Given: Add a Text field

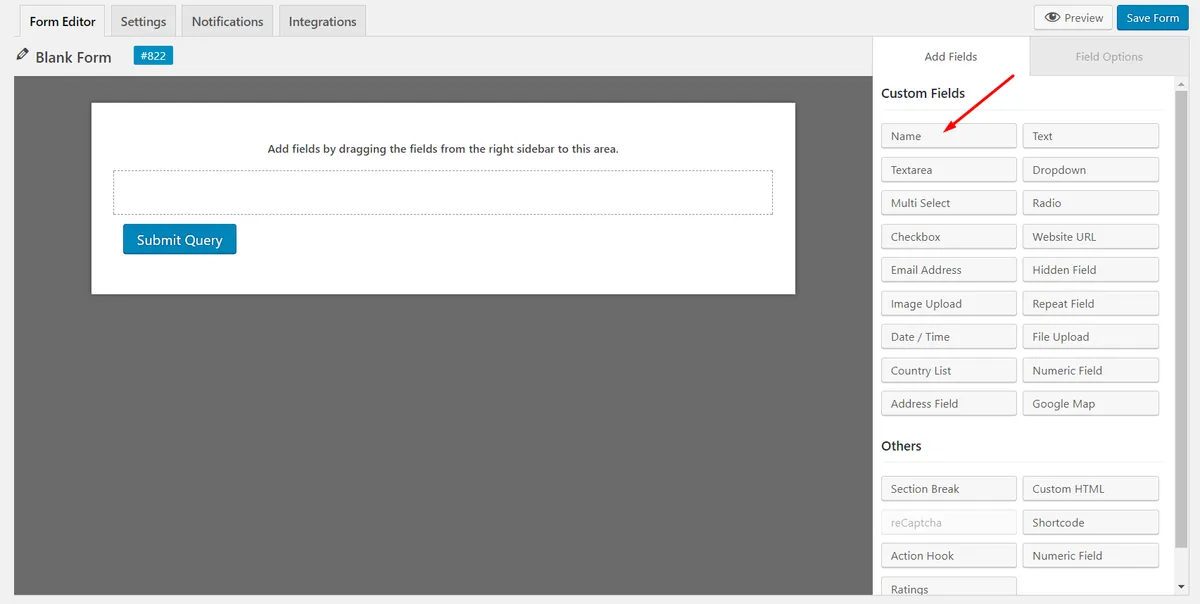Looking at the screenshot, I should point(1090,136).
